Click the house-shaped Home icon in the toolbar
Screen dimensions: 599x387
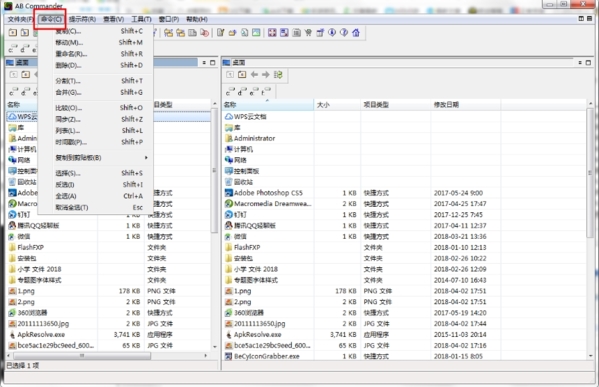356,33
